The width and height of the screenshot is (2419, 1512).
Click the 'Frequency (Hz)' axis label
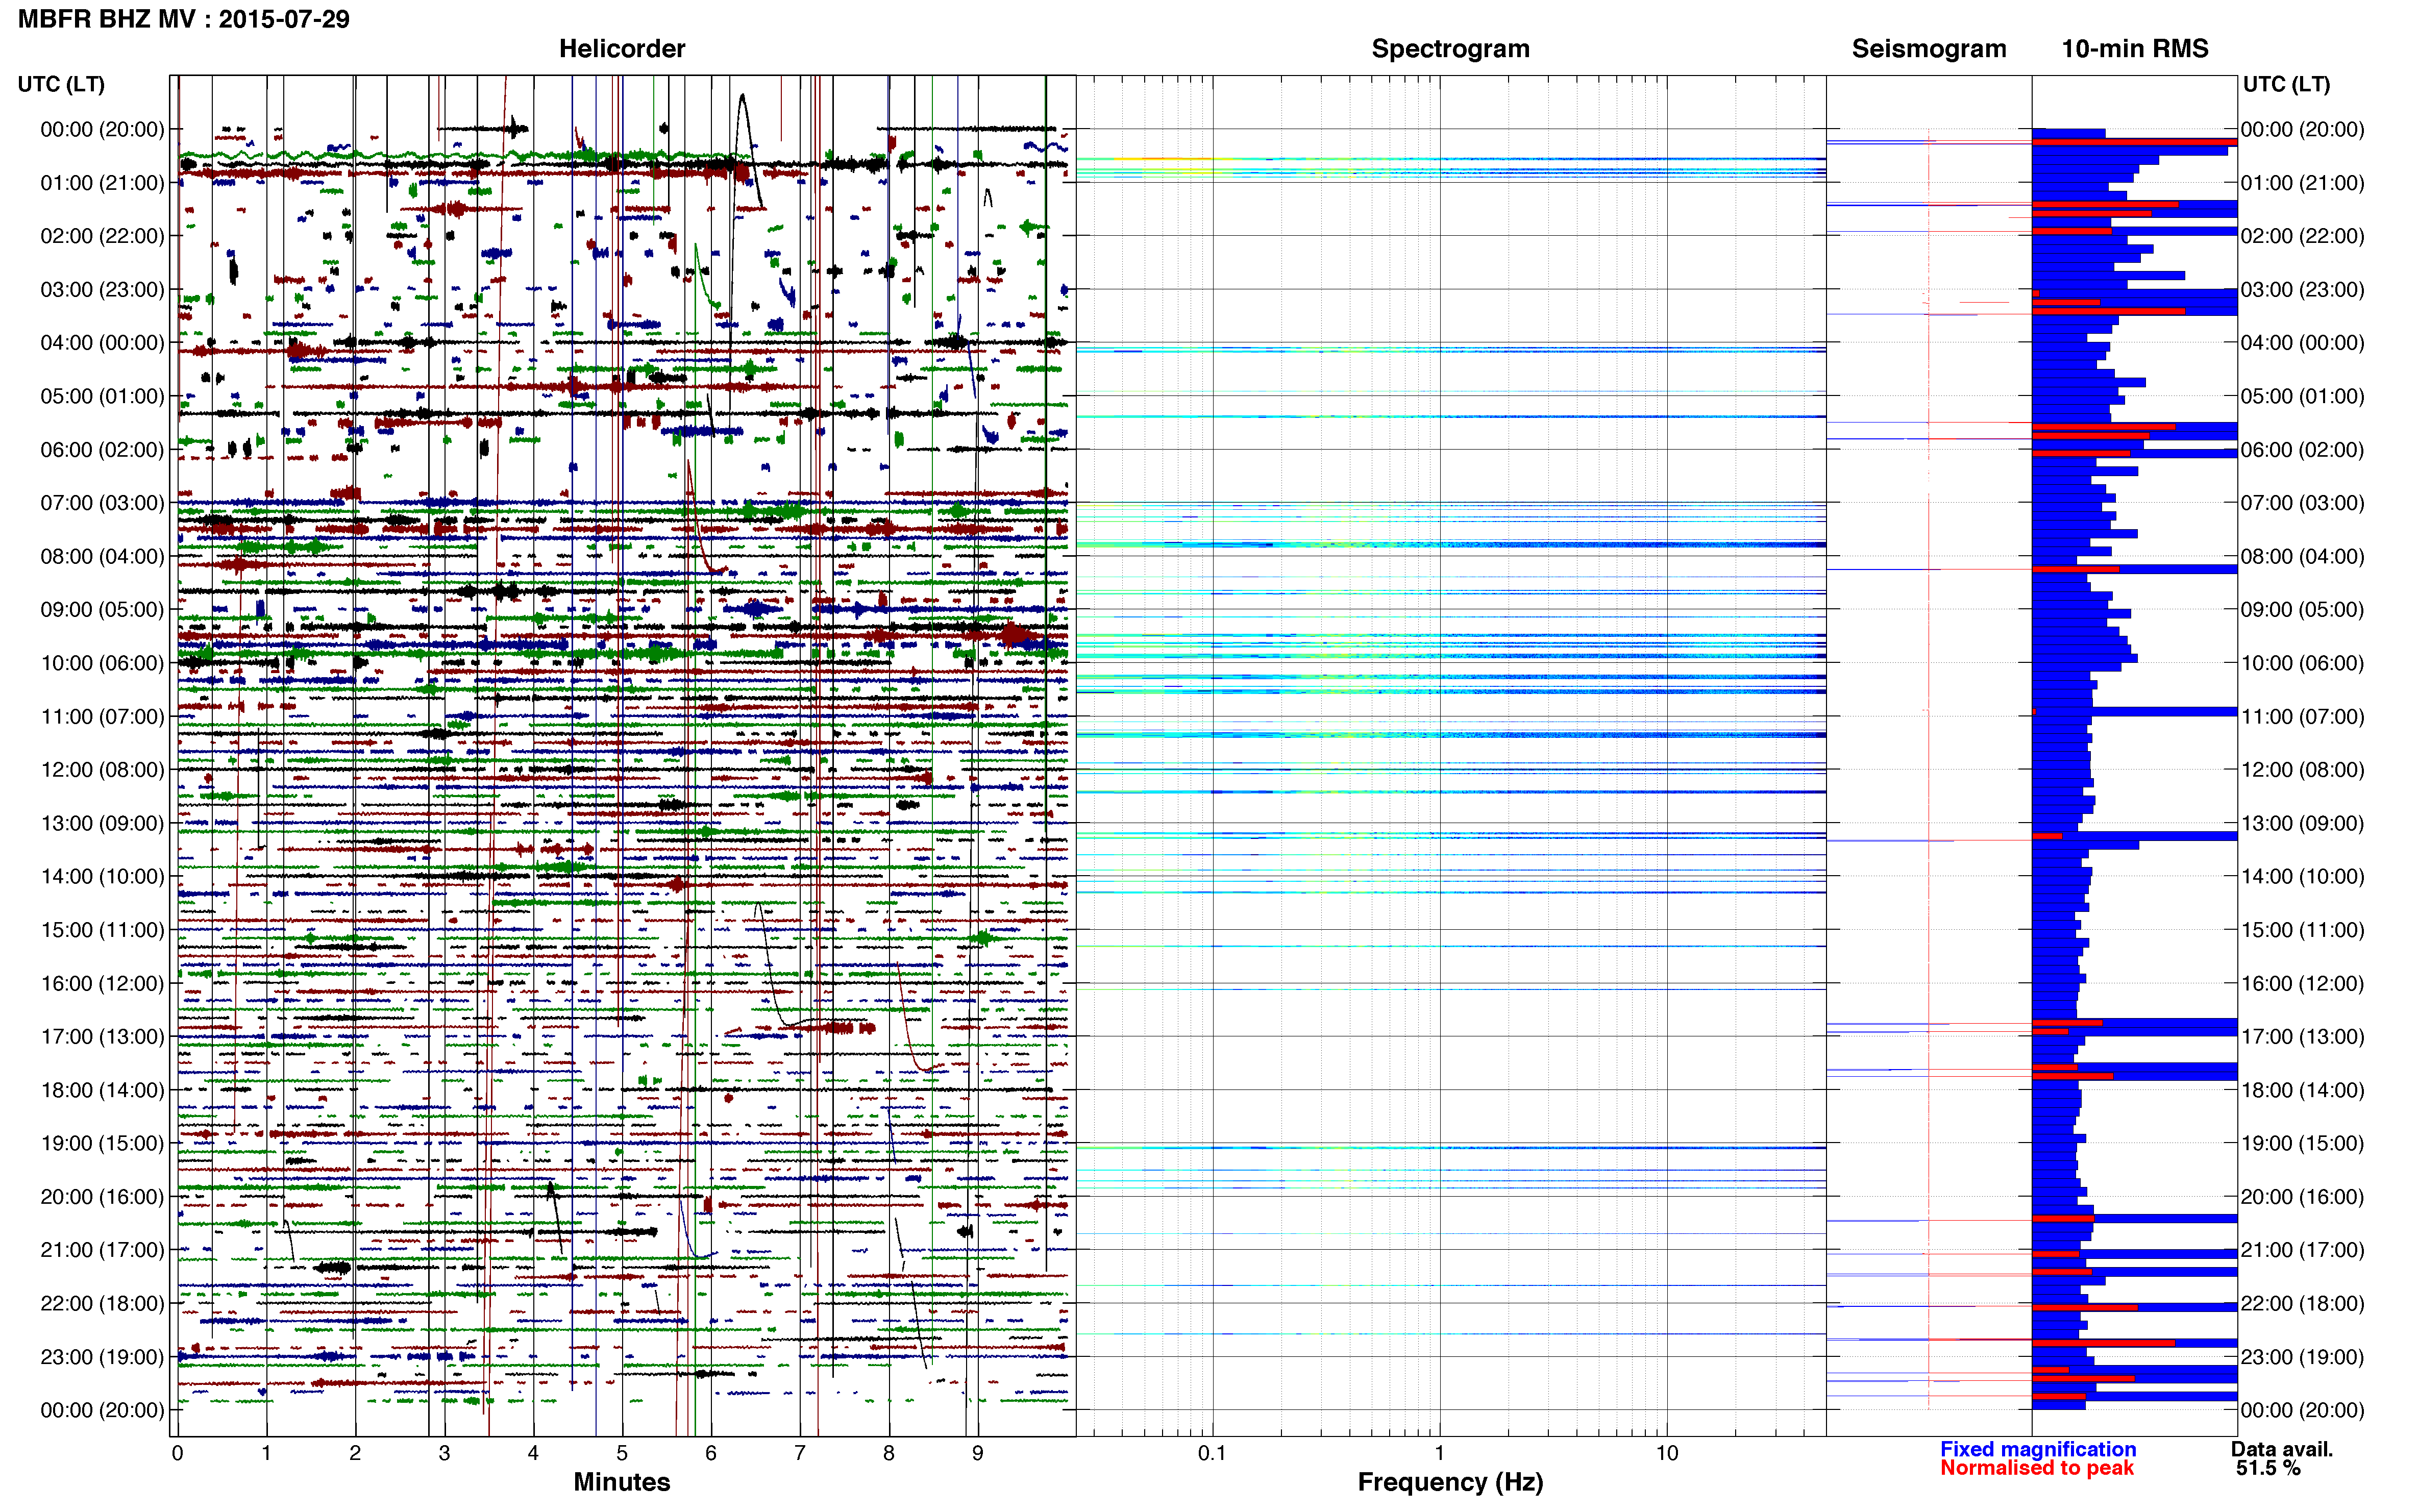[x=1450, y=1481]
